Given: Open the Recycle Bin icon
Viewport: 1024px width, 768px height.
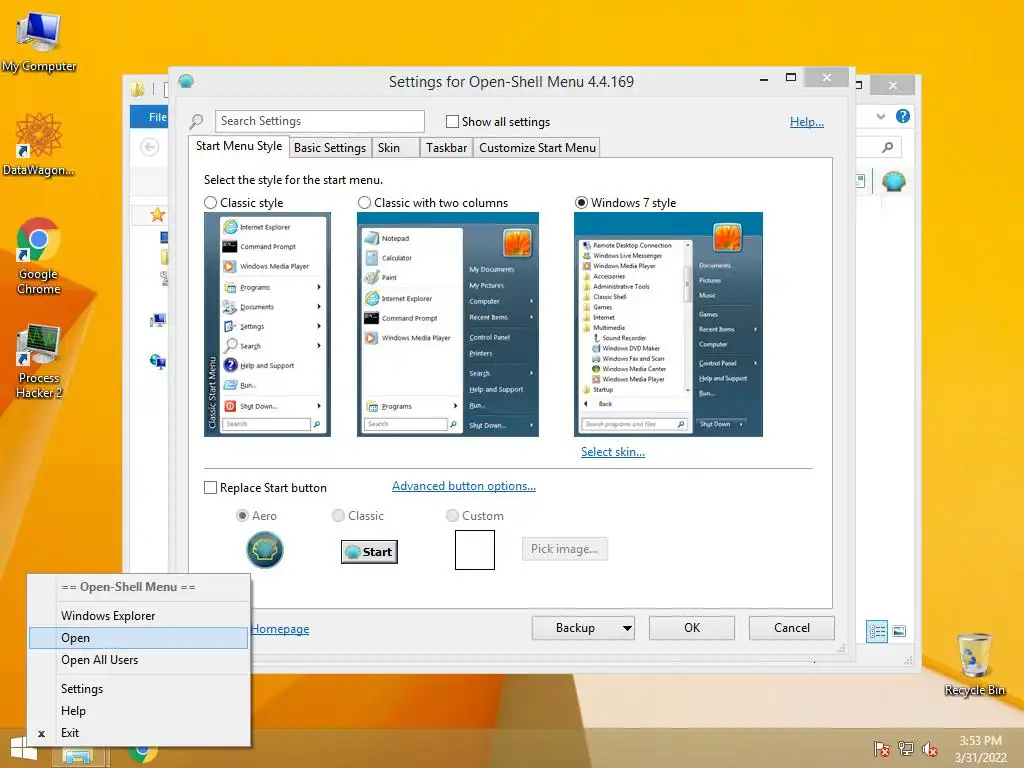Looking at the screenshot, I should 974,664.
